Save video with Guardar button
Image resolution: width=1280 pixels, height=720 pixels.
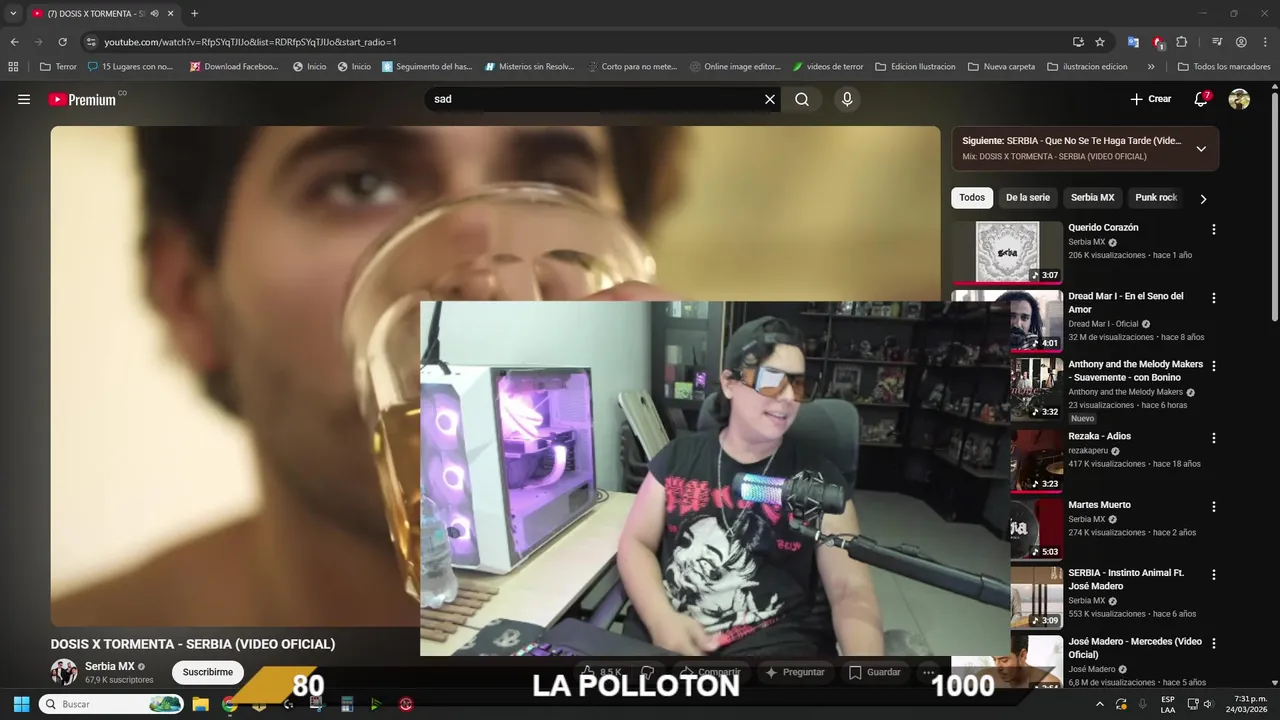pyautogui.click(x=875, y=672)
